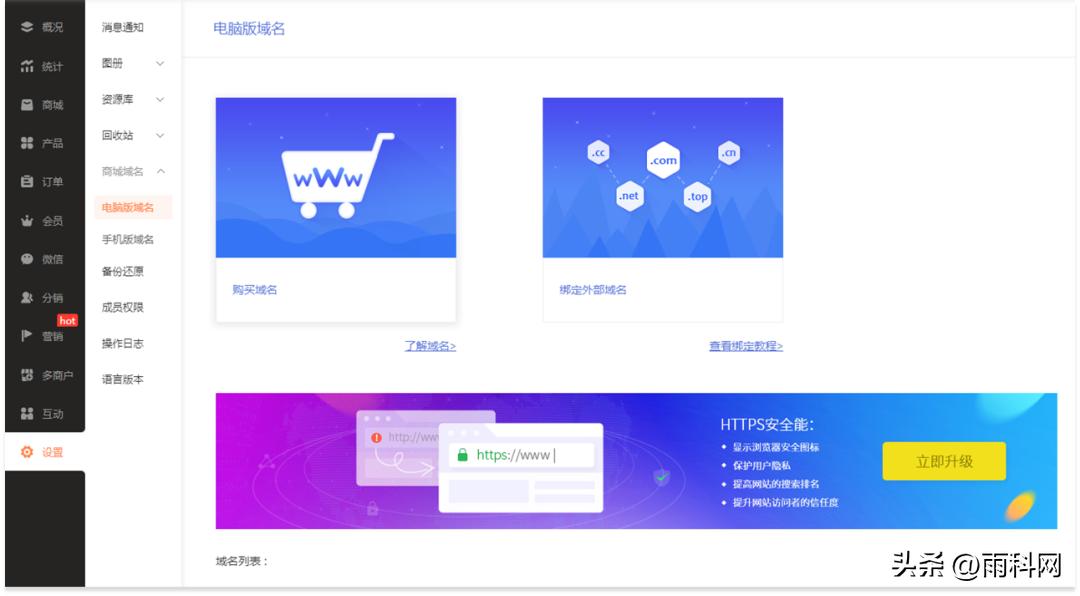Switch to 手机版域名 menu item

point(128,240)
